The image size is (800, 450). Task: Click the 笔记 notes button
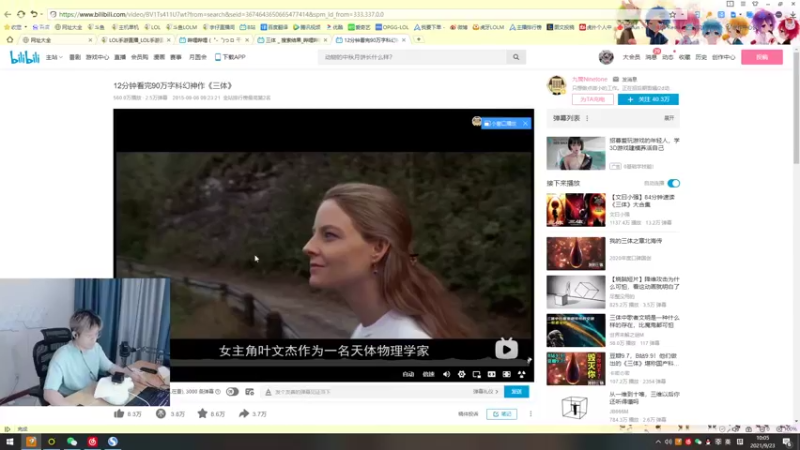502,414
